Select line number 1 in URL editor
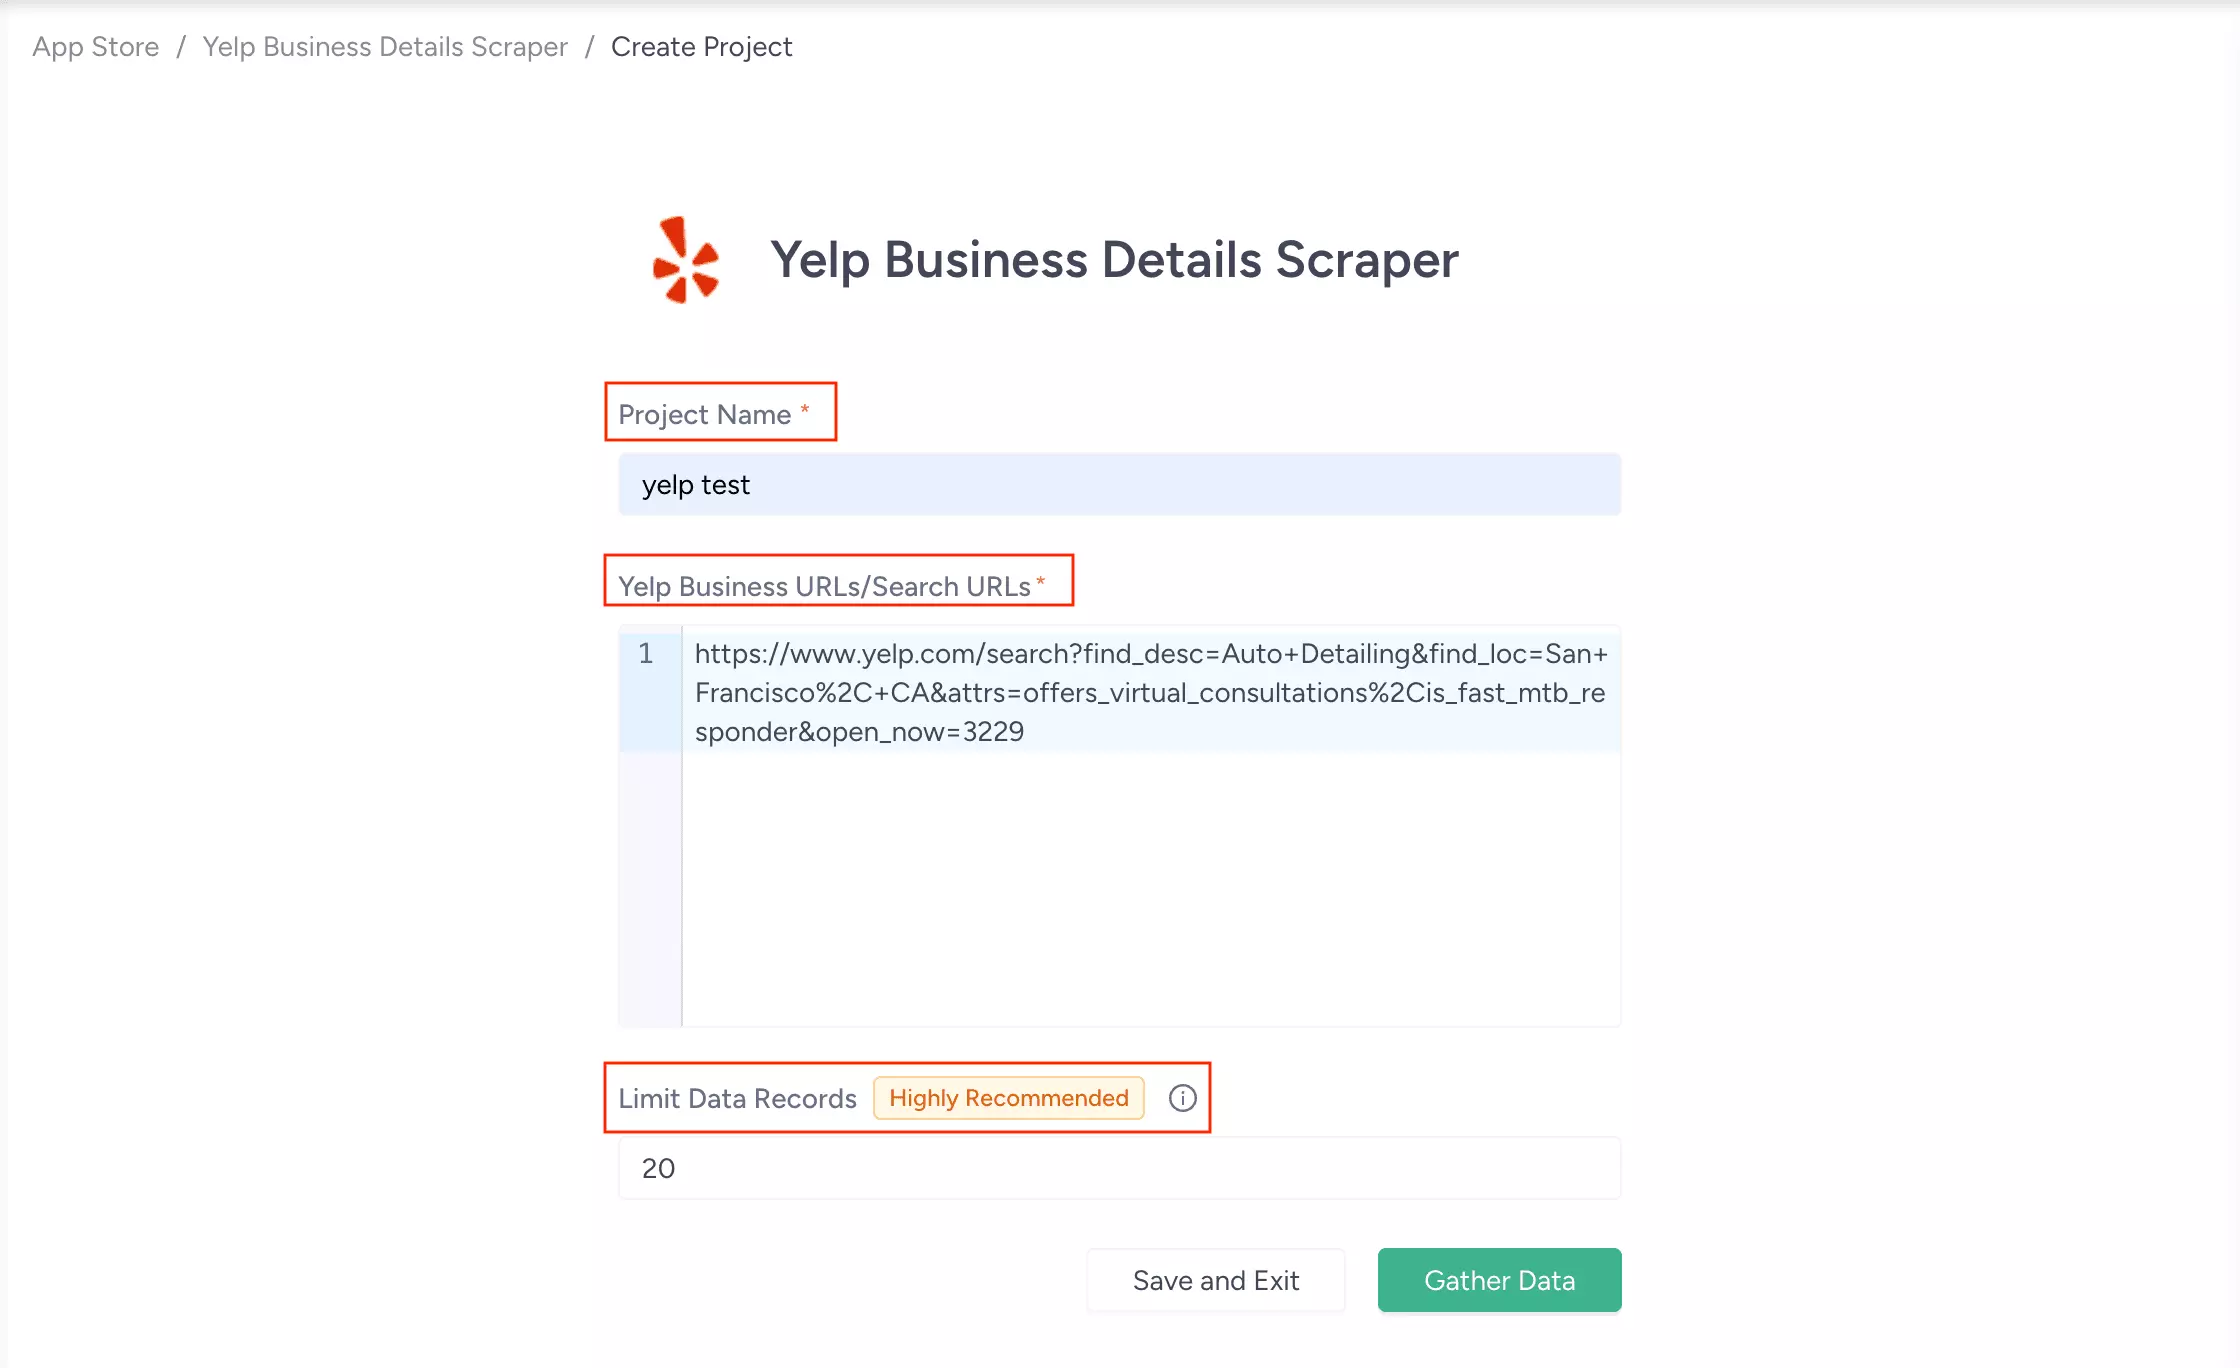Viewport: 2240px width, 1368px height. click(x=646, y=654)
